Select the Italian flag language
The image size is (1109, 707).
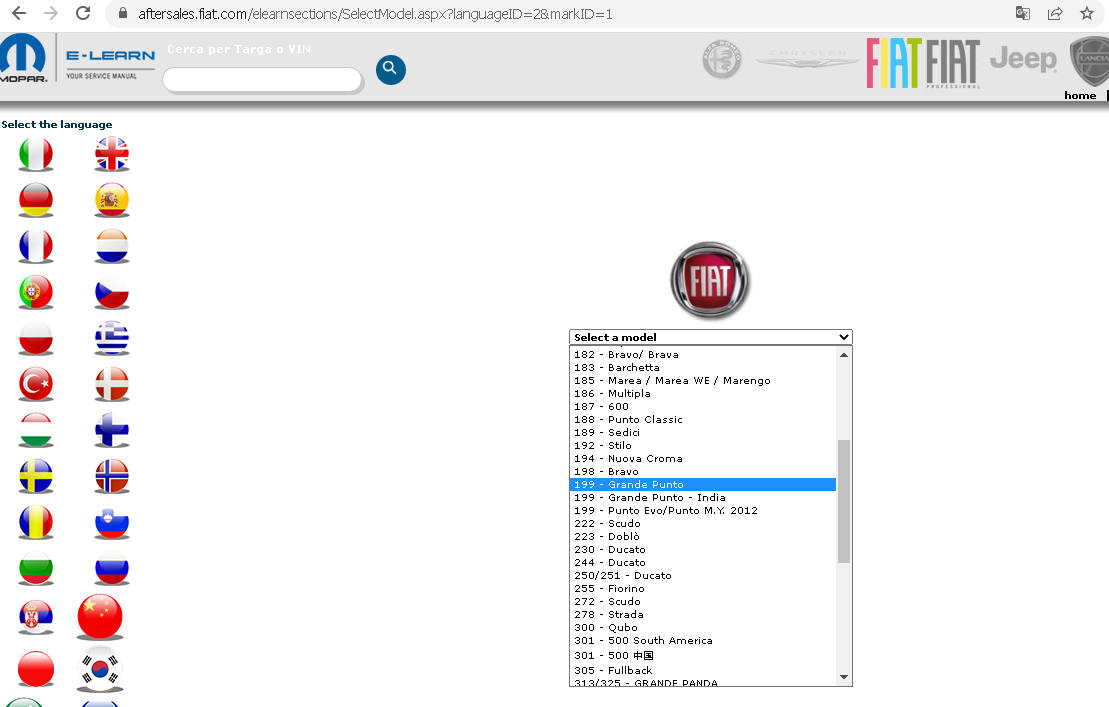[x=36, y=154]
